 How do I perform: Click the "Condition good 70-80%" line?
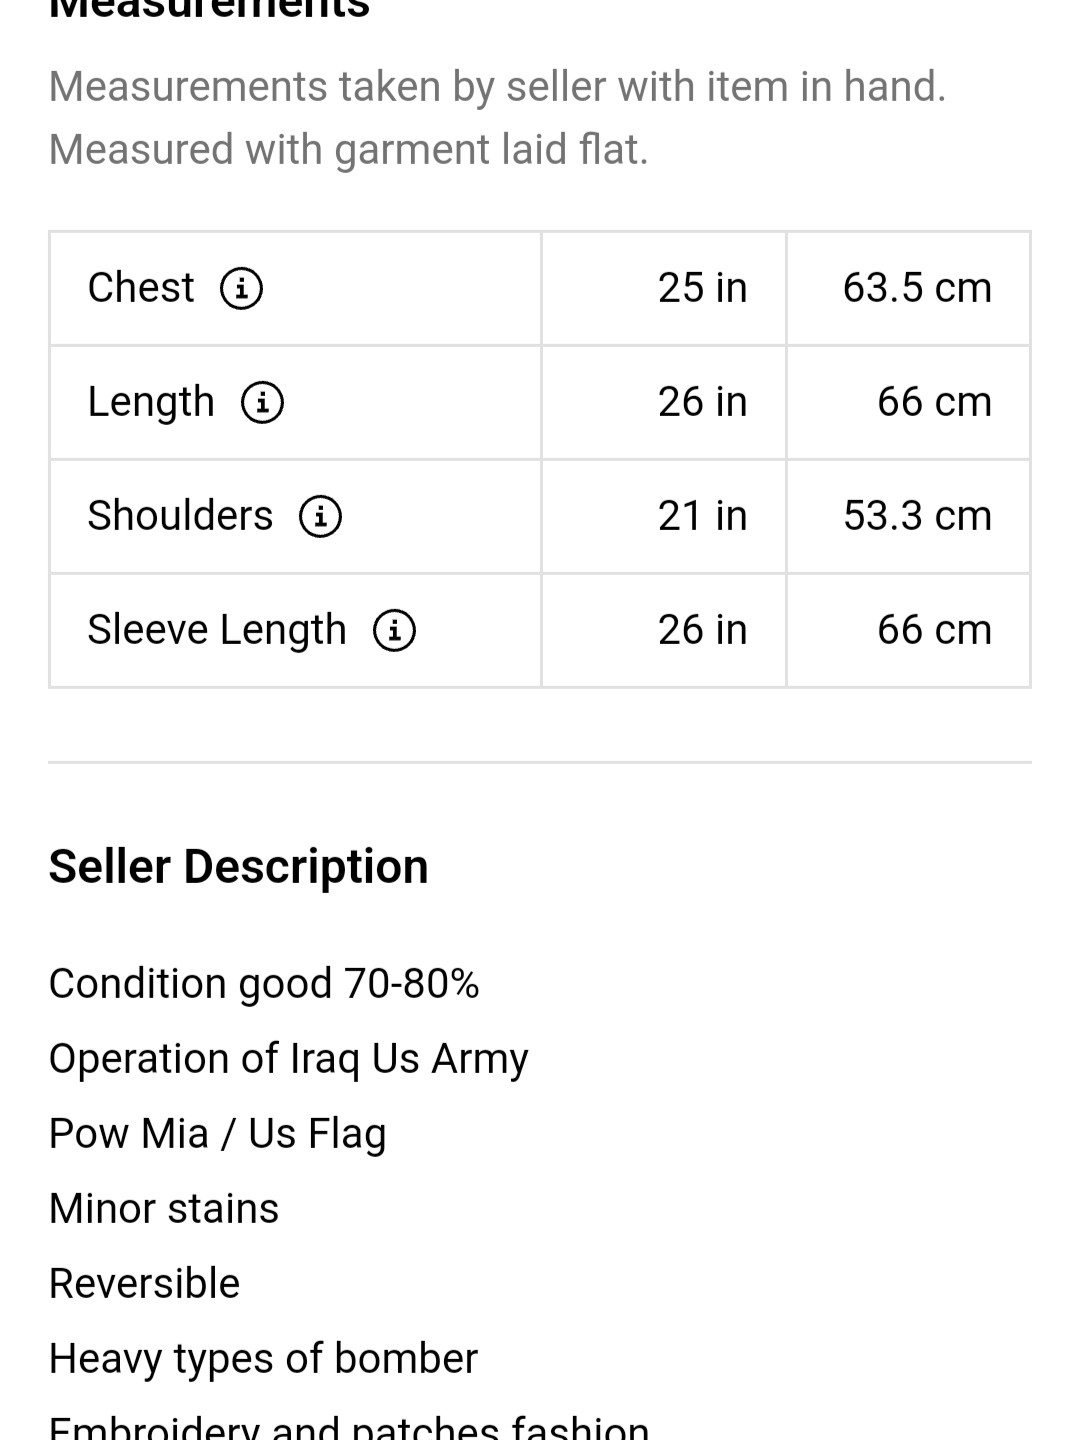pos(264,984)
